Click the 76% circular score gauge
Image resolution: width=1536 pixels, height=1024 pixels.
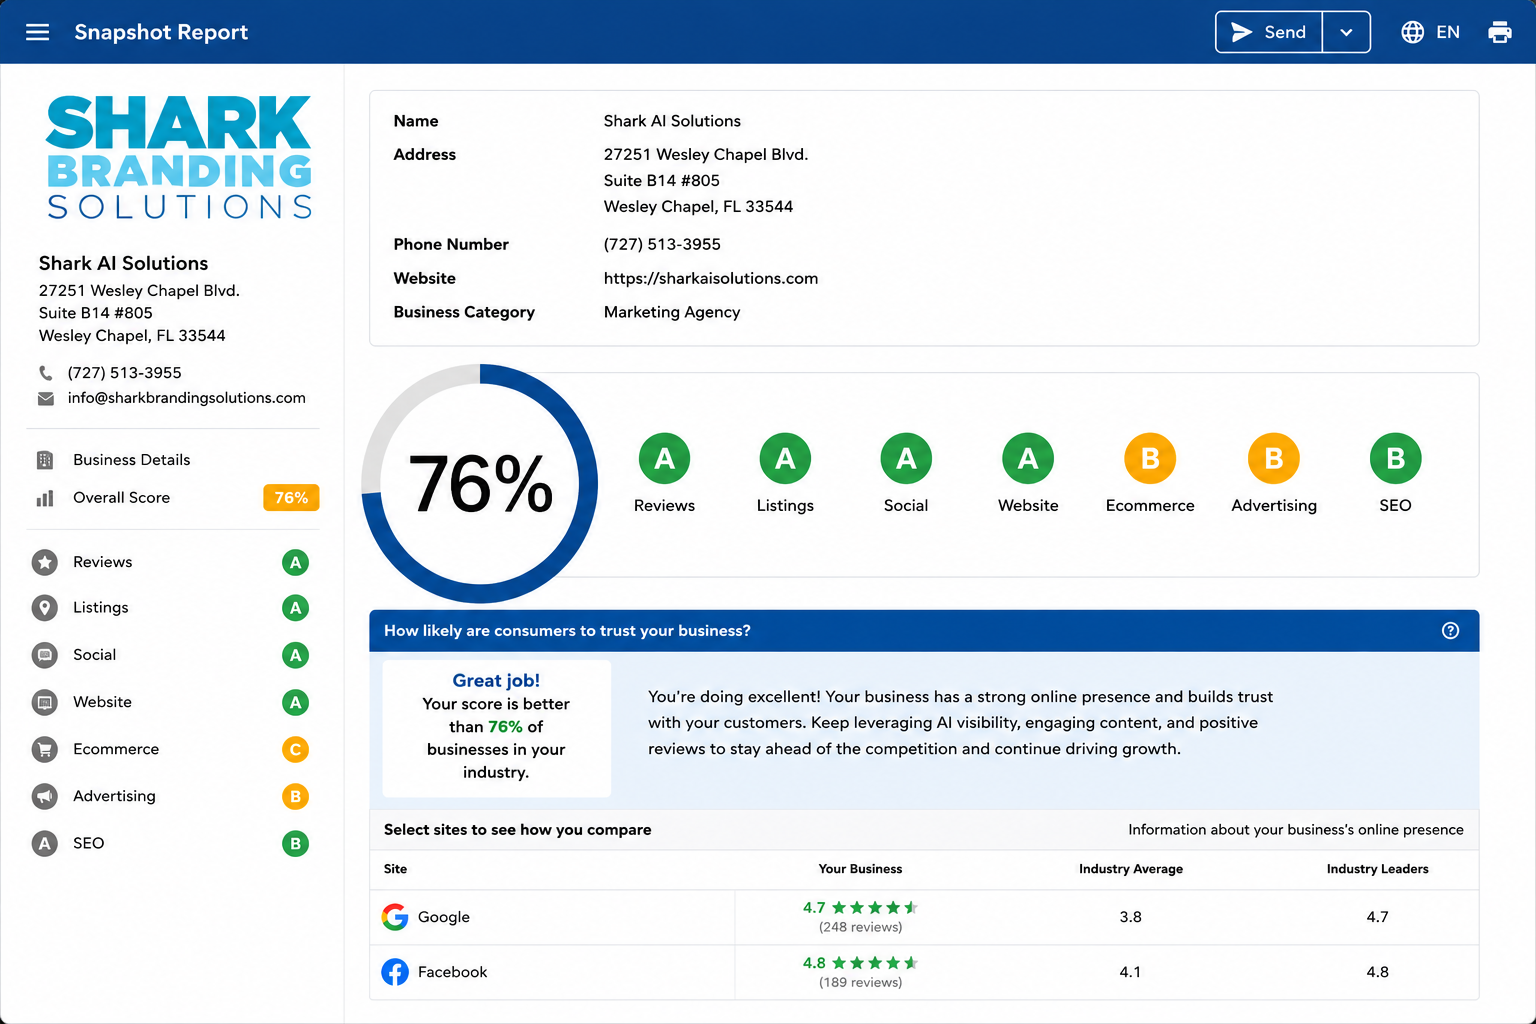coord(480,484)
